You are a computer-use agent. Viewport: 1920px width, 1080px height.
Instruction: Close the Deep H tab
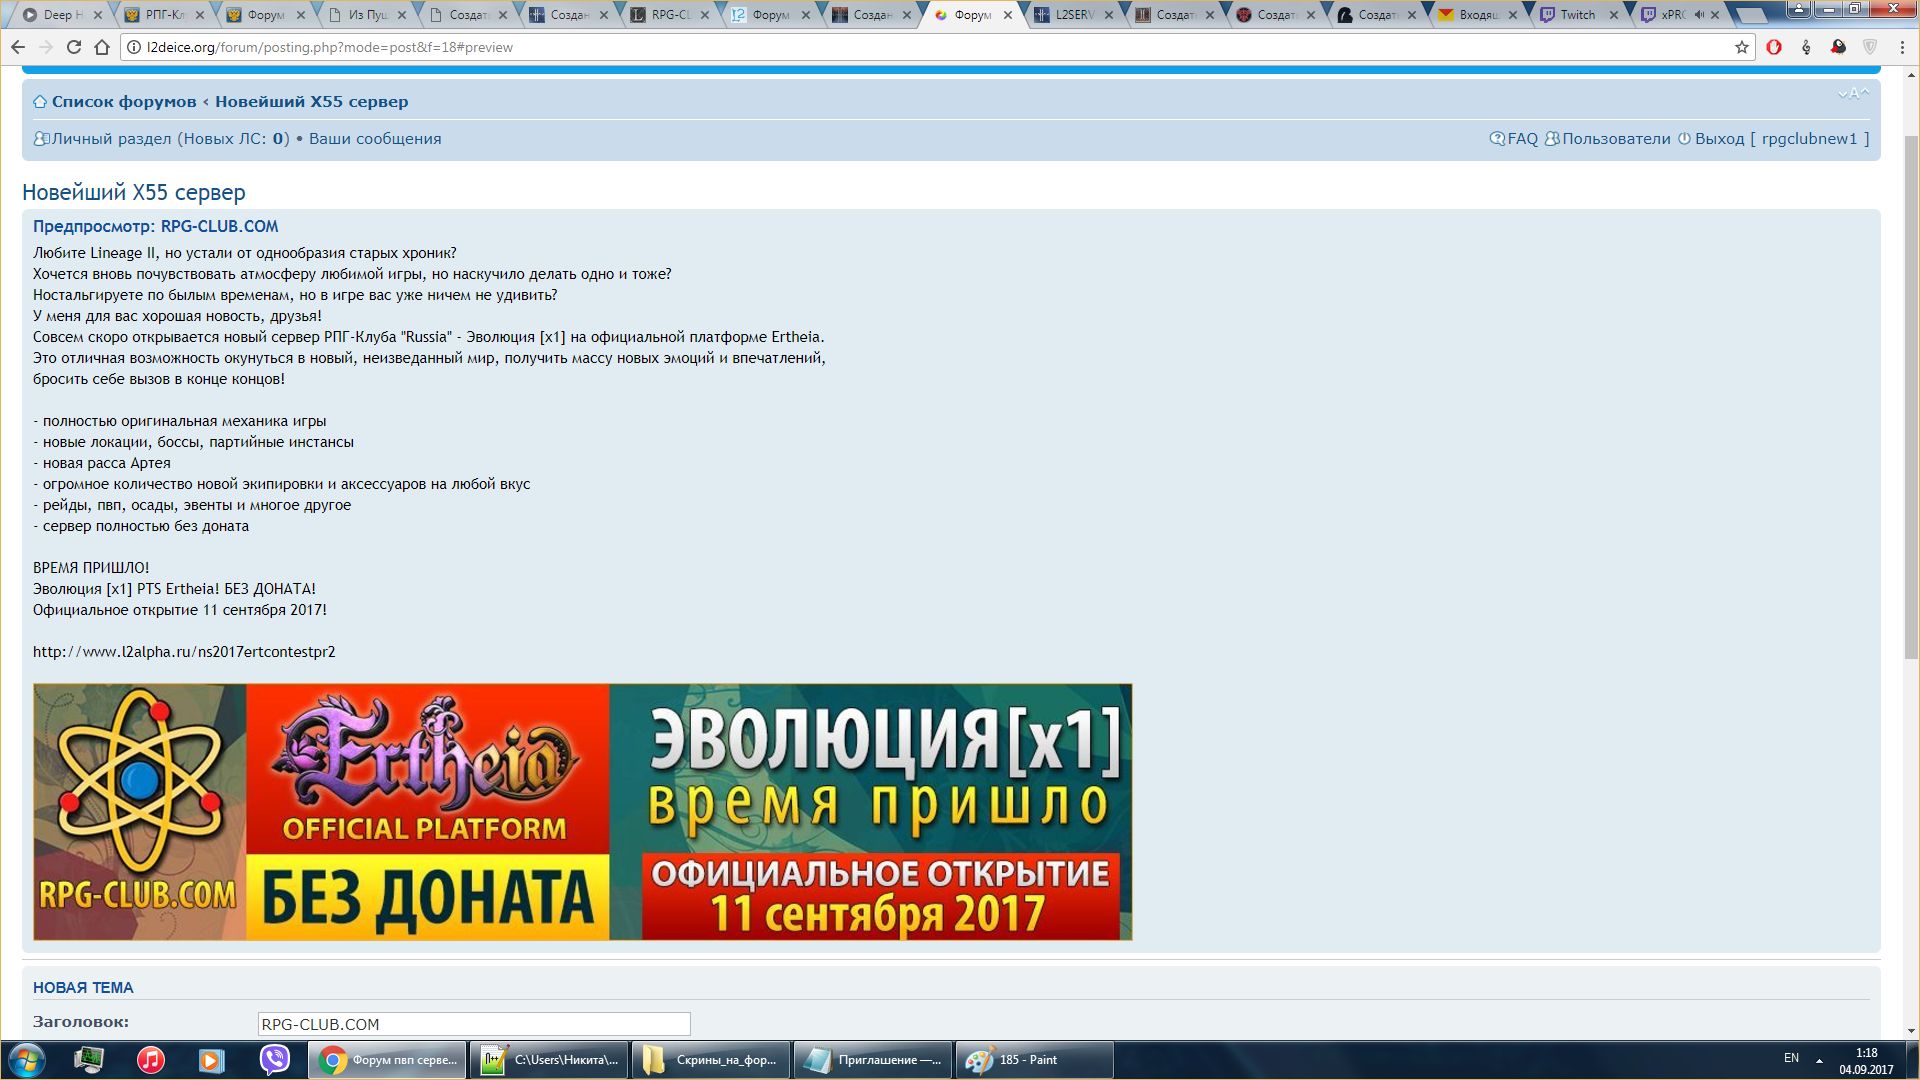tap(97, 15)
